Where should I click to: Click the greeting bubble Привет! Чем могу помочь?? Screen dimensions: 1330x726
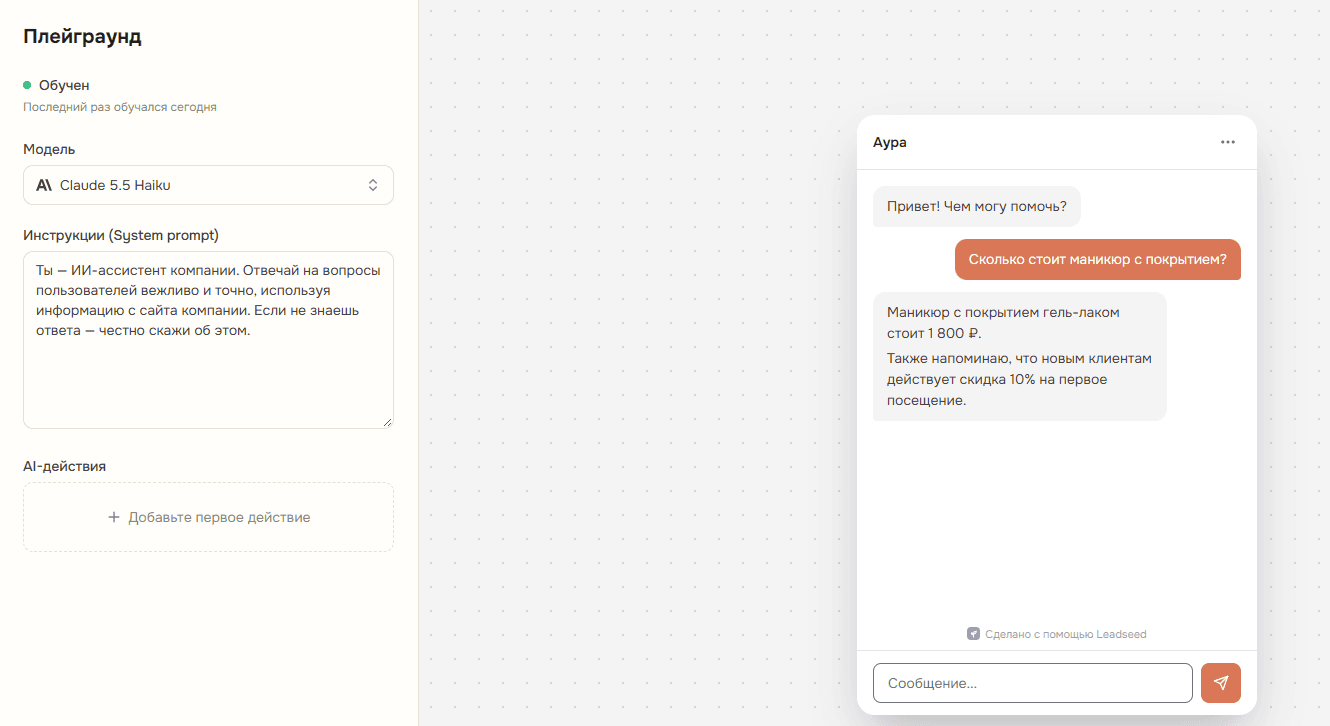point(977,207)
